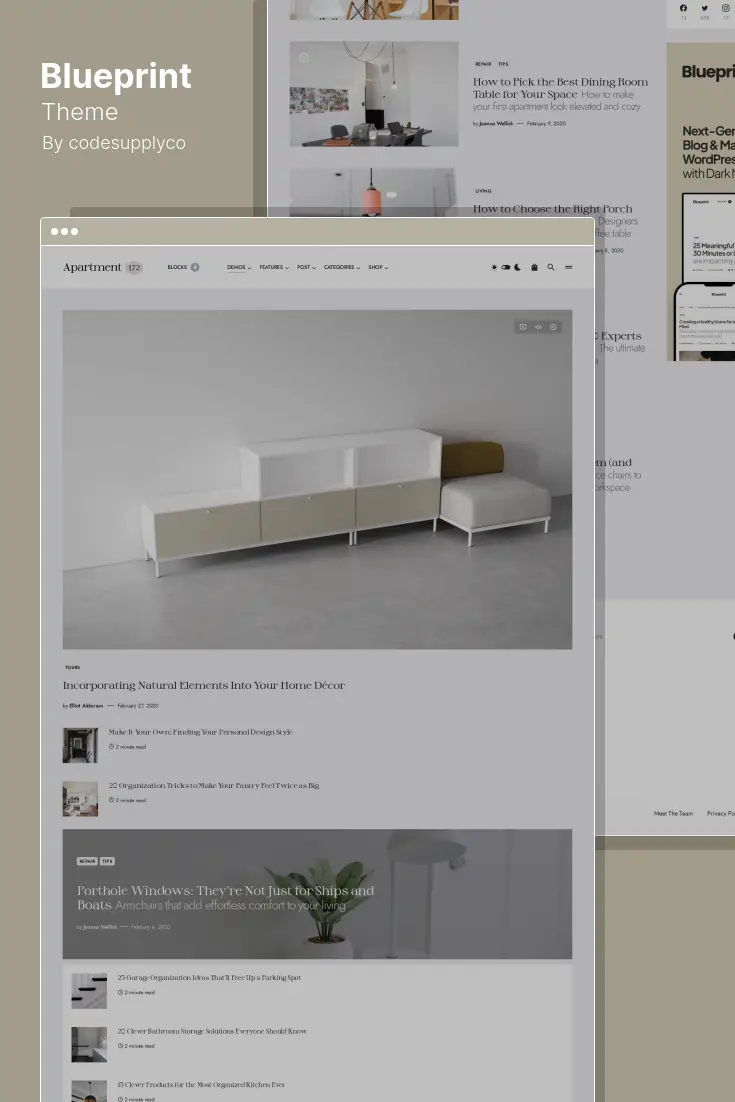Click Joanna Wellick on Porthole Windows banner

click(x=100, y=927)
